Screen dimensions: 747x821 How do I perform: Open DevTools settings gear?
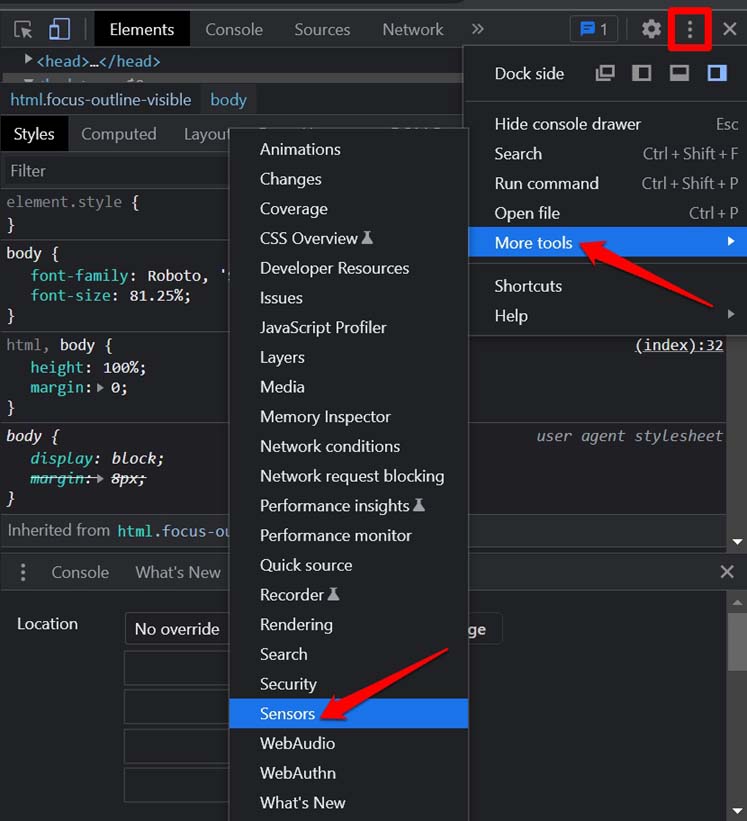click(651, 29)
